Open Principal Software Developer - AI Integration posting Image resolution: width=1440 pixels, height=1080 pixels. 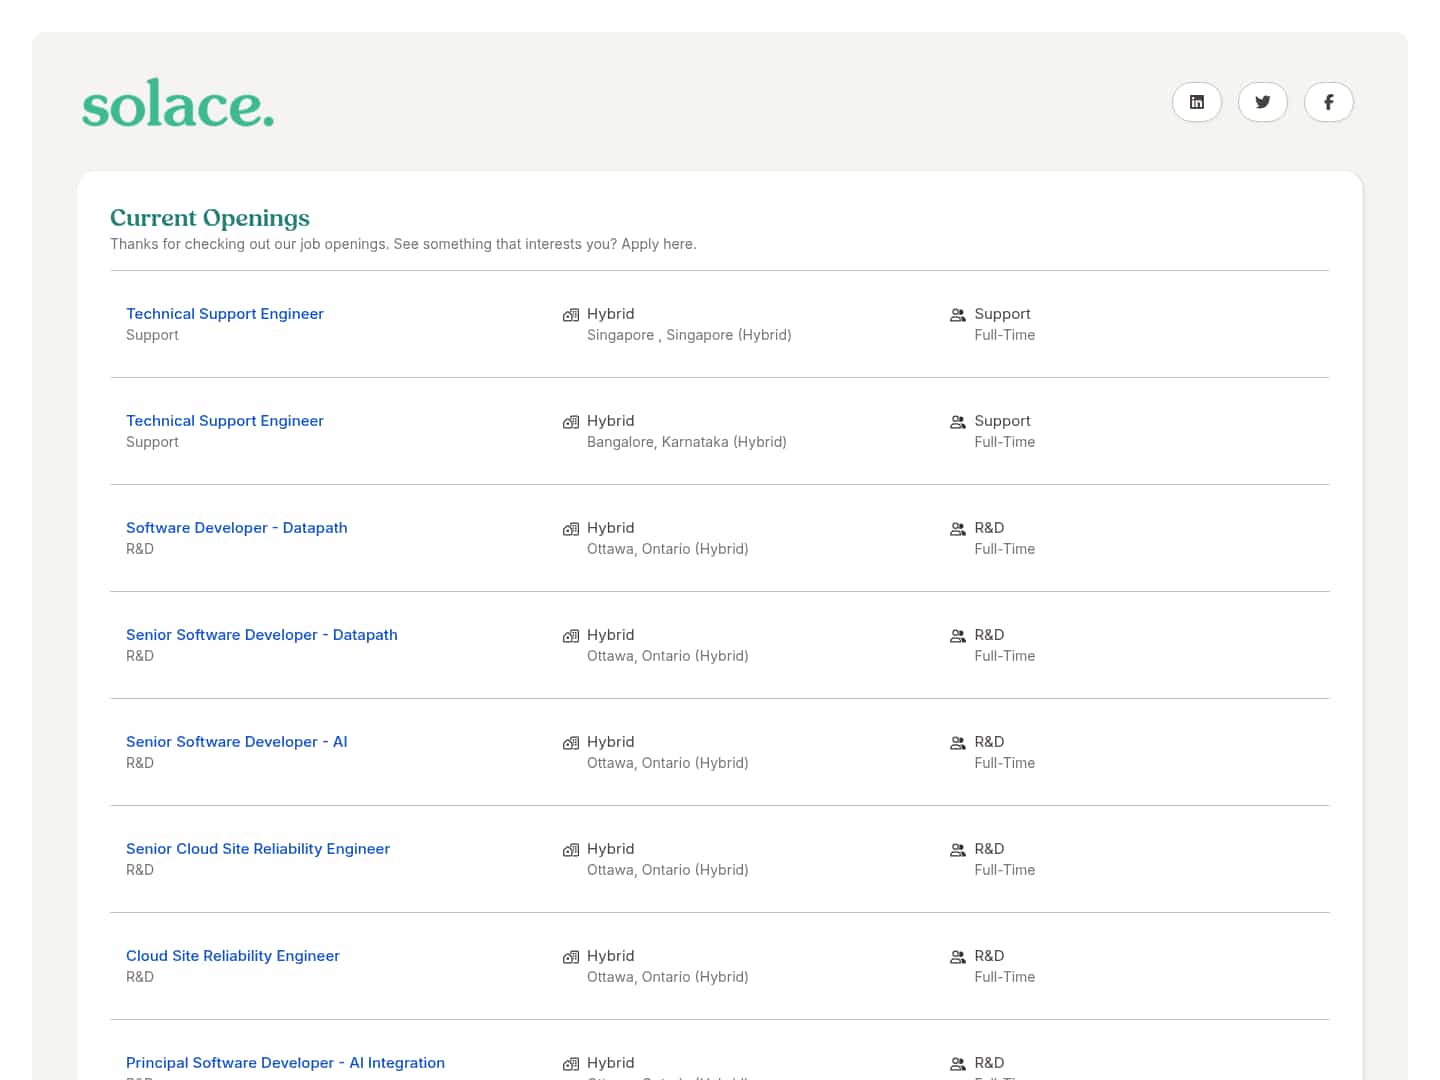[x=285, y=1063]
